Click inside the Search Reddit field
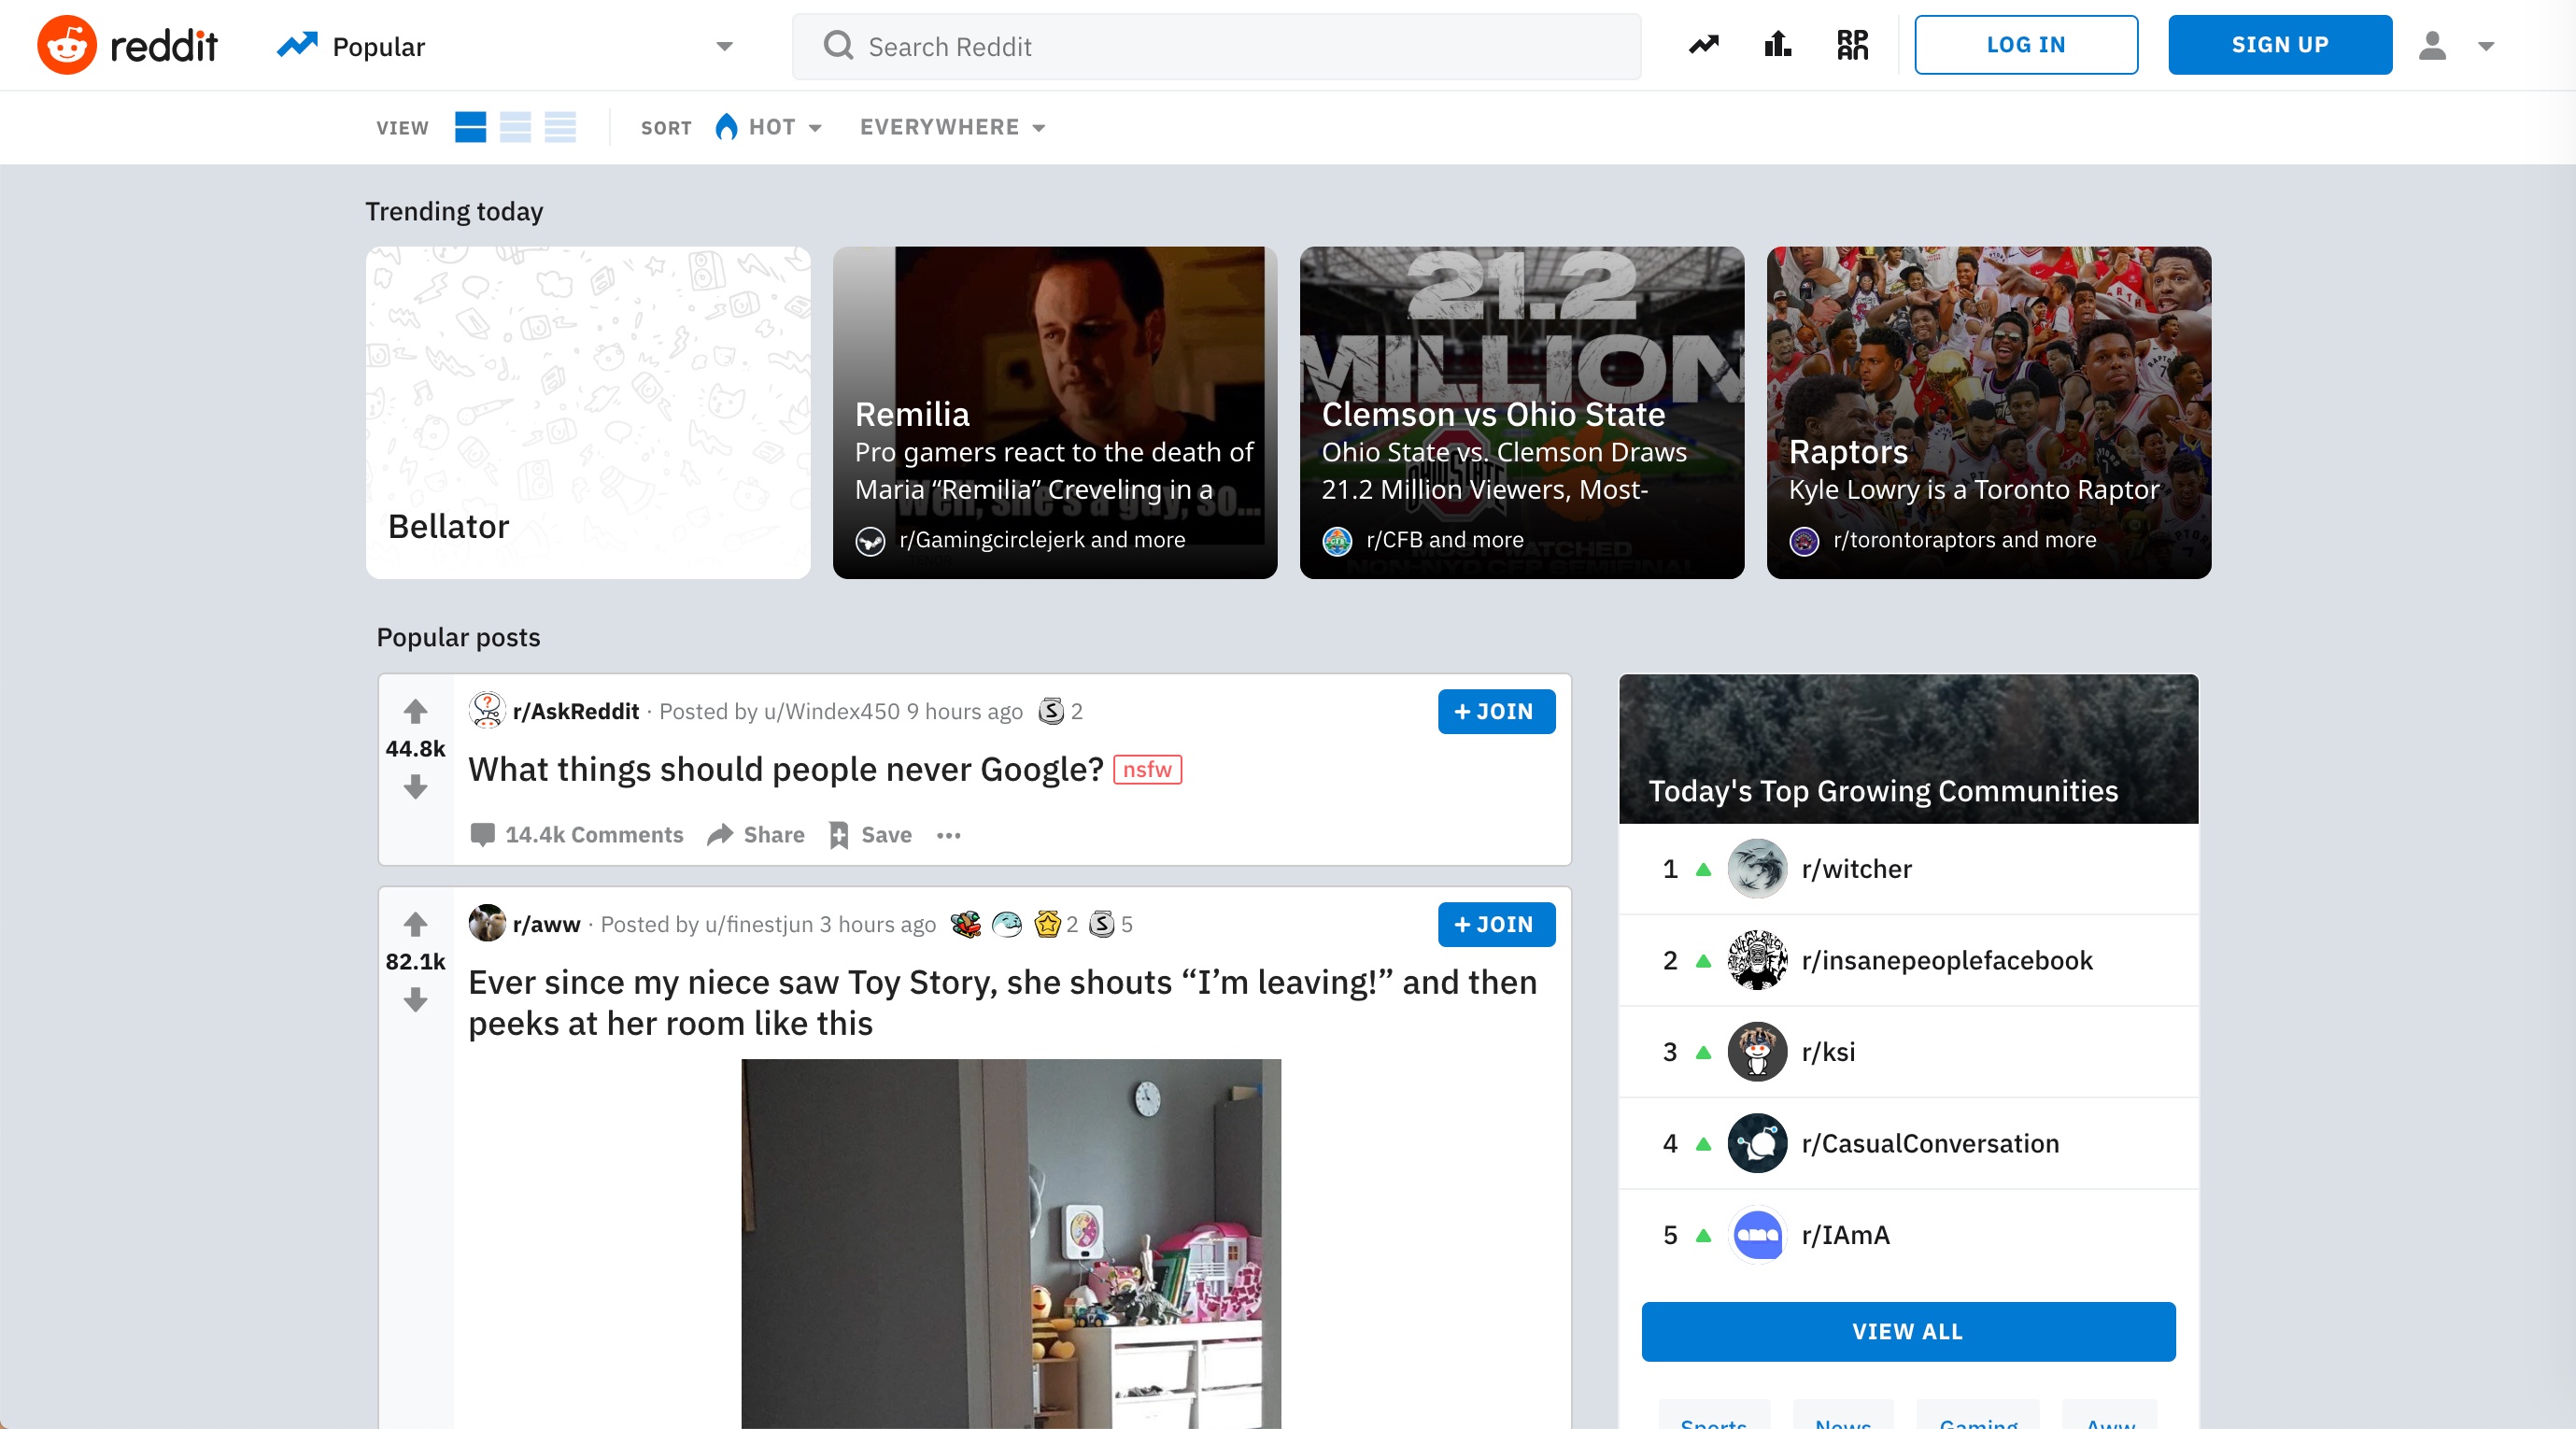This screenshot has height=1429, width=2576. point(1200,46)
